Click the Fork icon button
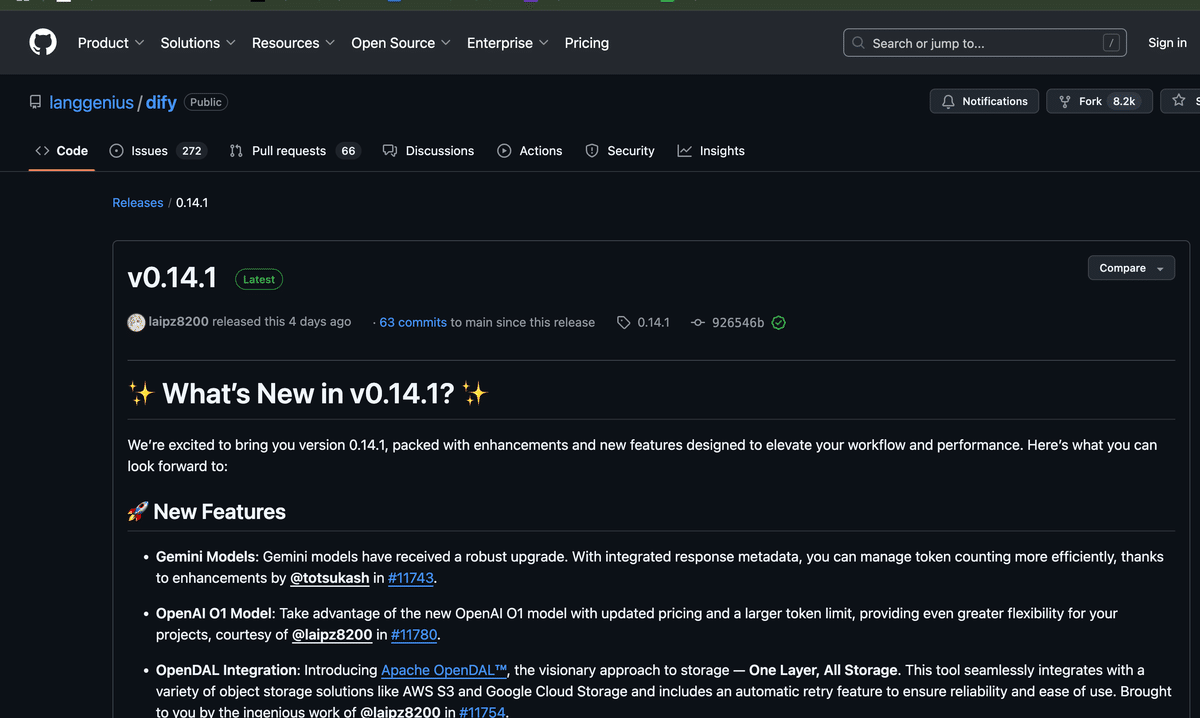Screen dimensions: 1200x718 click(x=1065, y=102)
